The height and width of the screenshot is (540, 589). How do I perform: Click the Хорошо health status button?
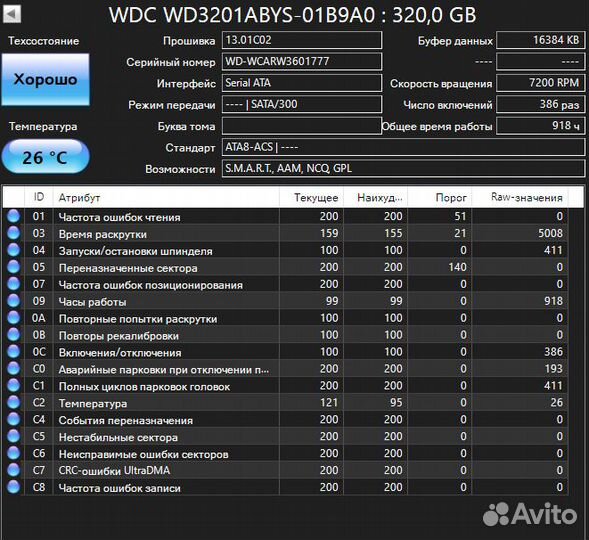coord(45,79)
